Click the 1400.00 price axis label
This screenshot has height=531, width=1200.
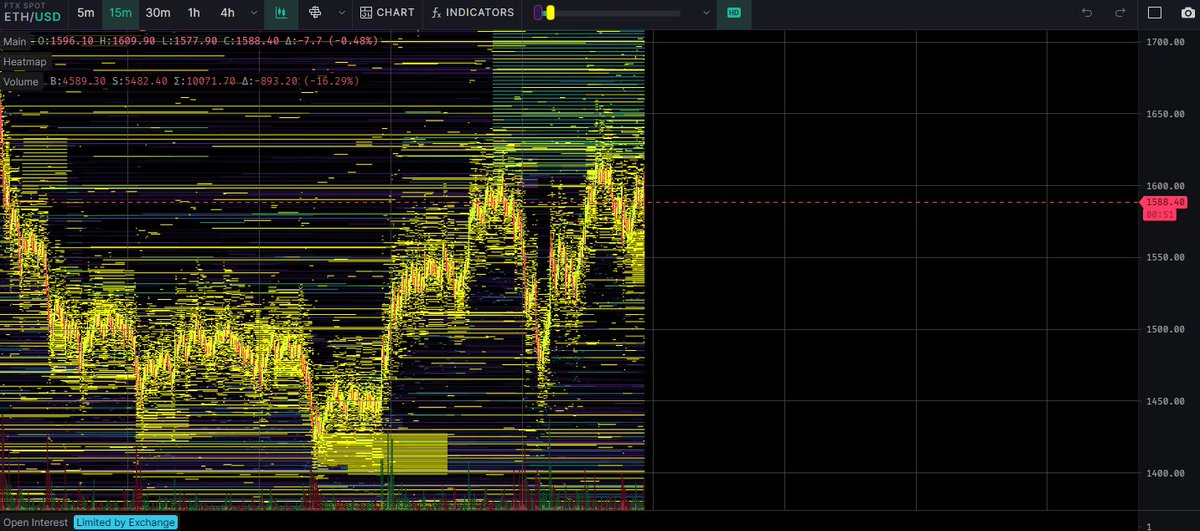pos(1164,473)
